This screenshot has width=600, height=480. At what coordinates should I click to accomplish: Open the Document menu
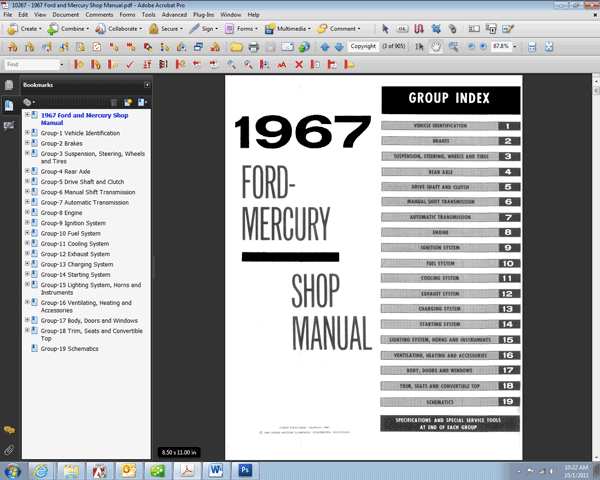66,15
